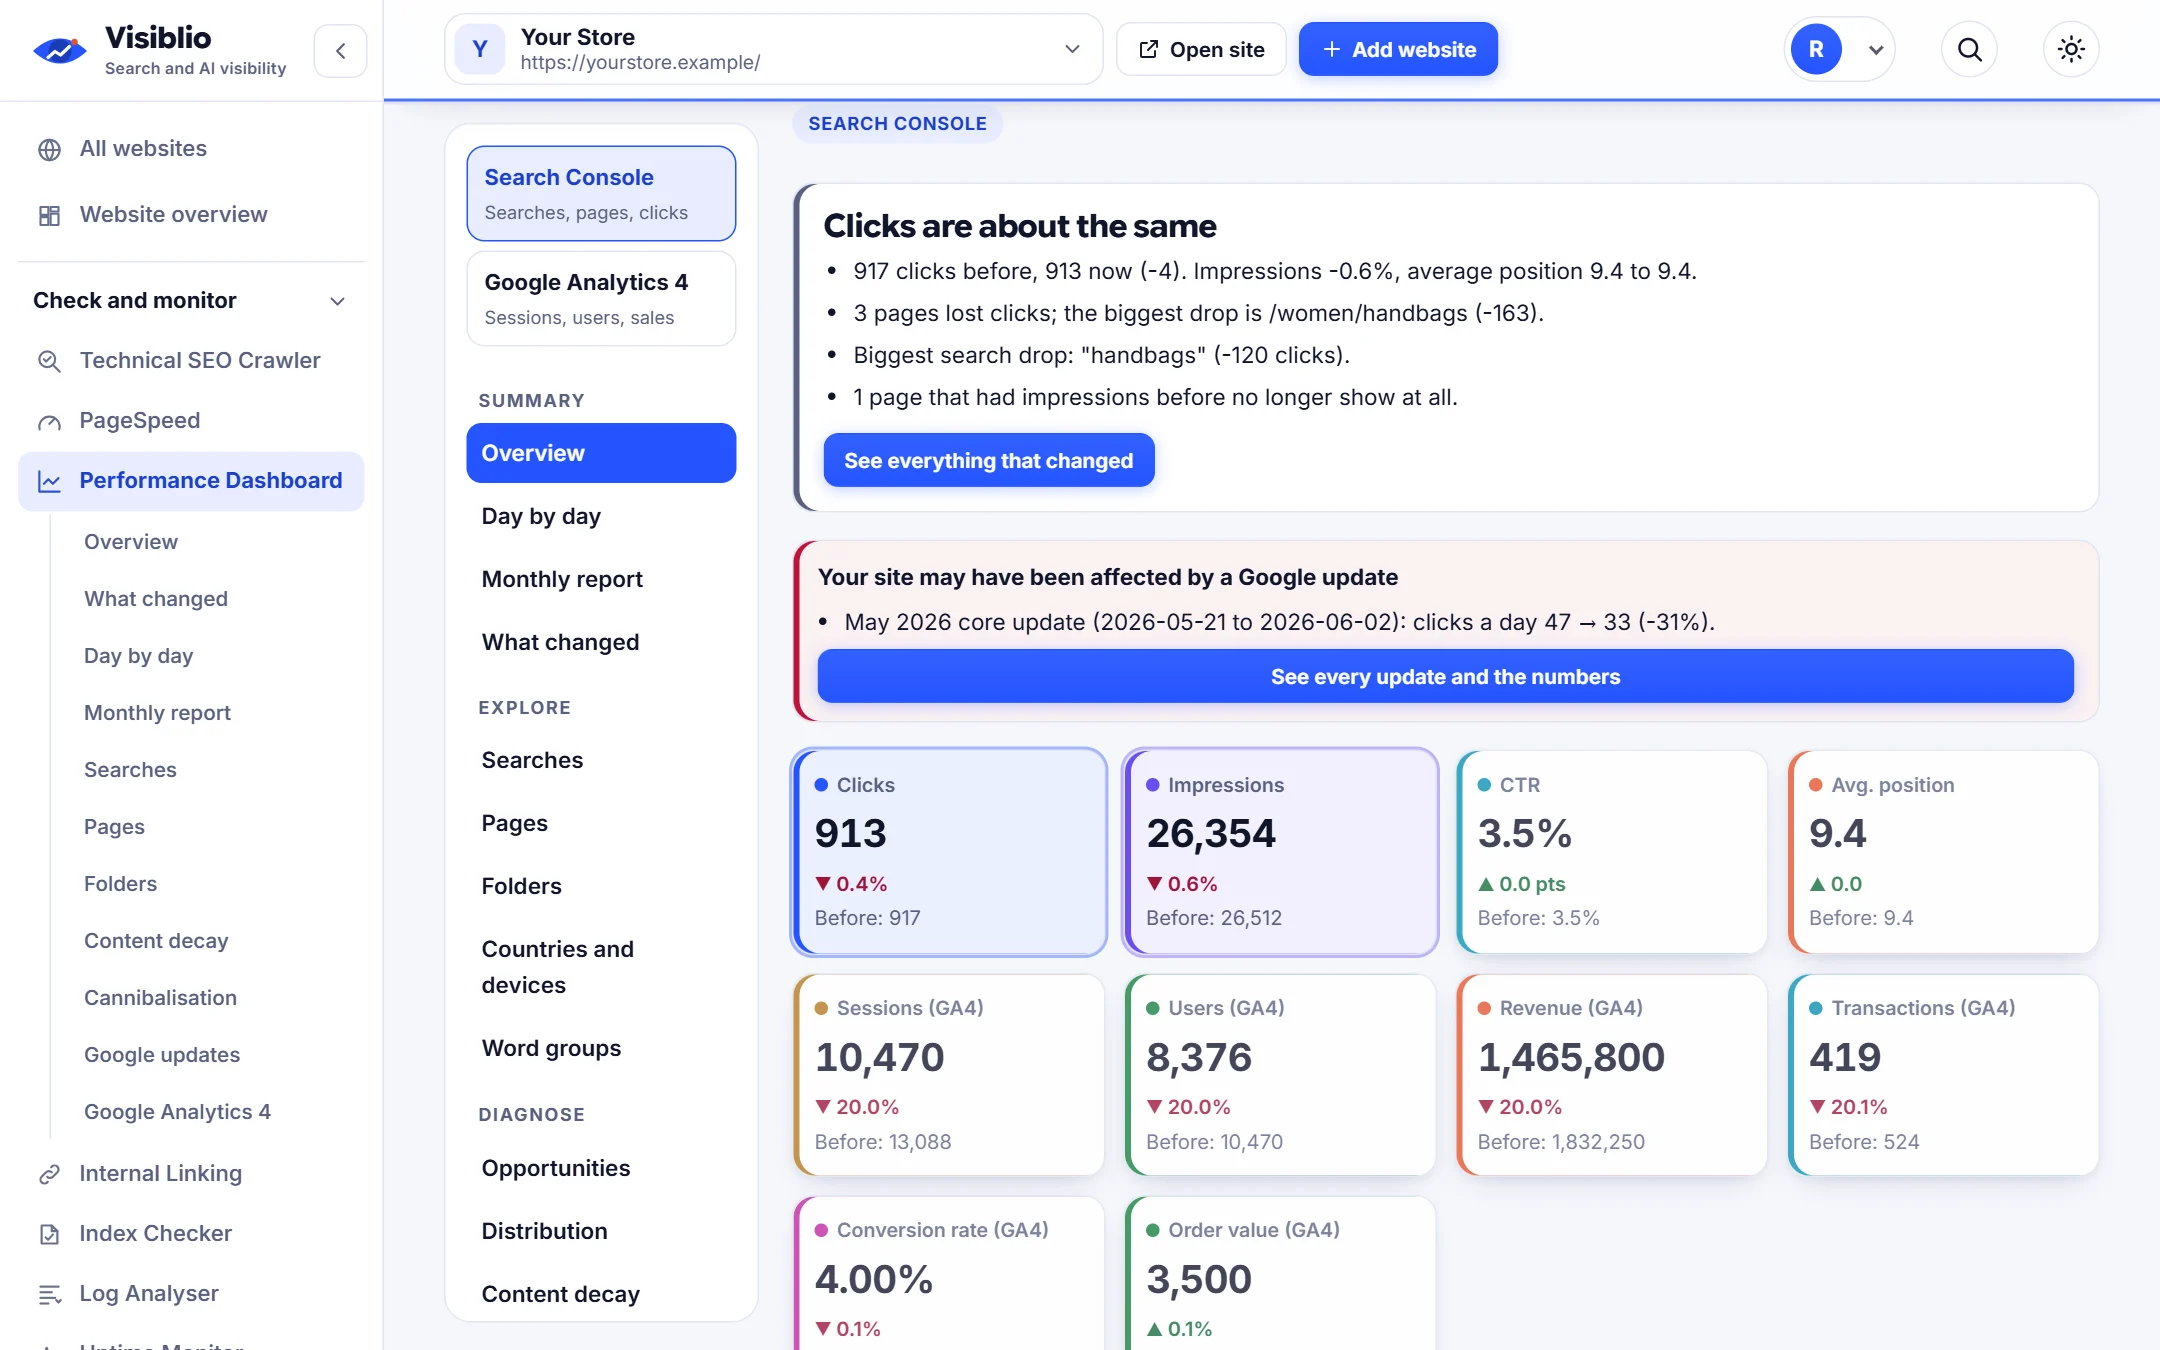This screenshot has height=1350, width=2160.
Task: Toggle the Transactions (GA4) metric card
Action: click(1943, 1074)
